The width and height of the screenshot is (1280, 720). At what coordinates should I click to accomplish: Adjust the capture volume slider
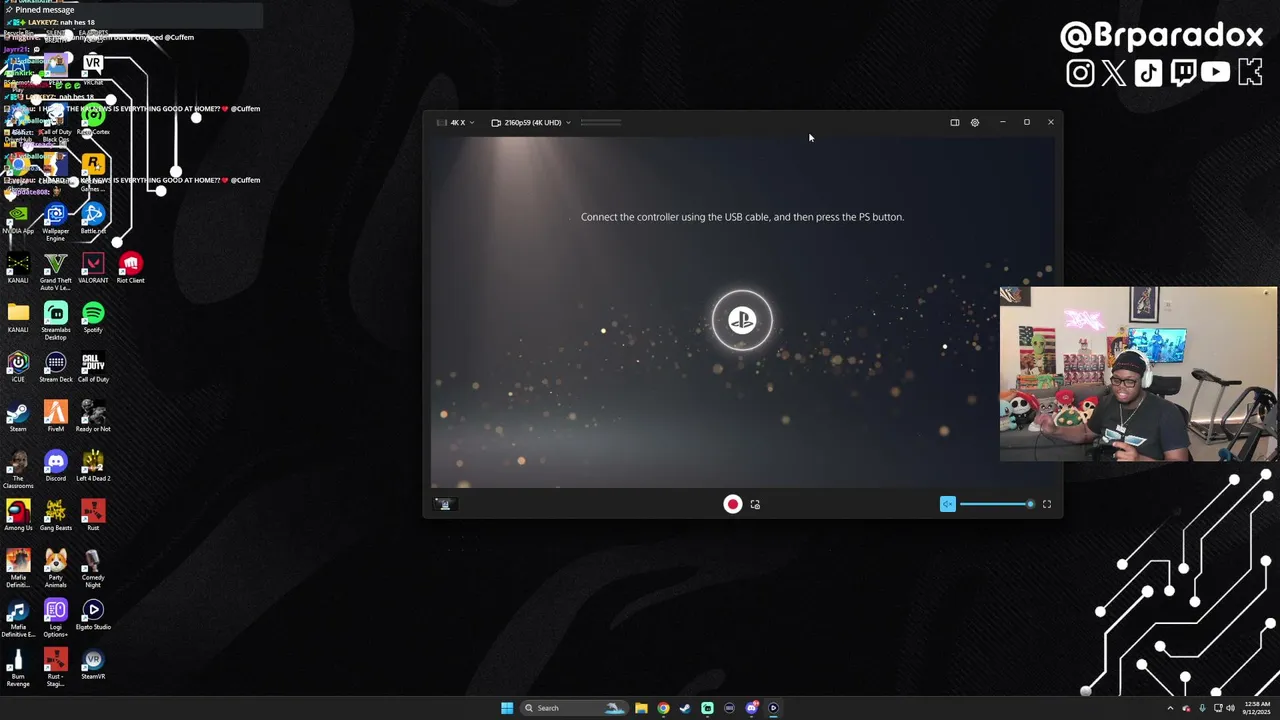tap(996, 504)
